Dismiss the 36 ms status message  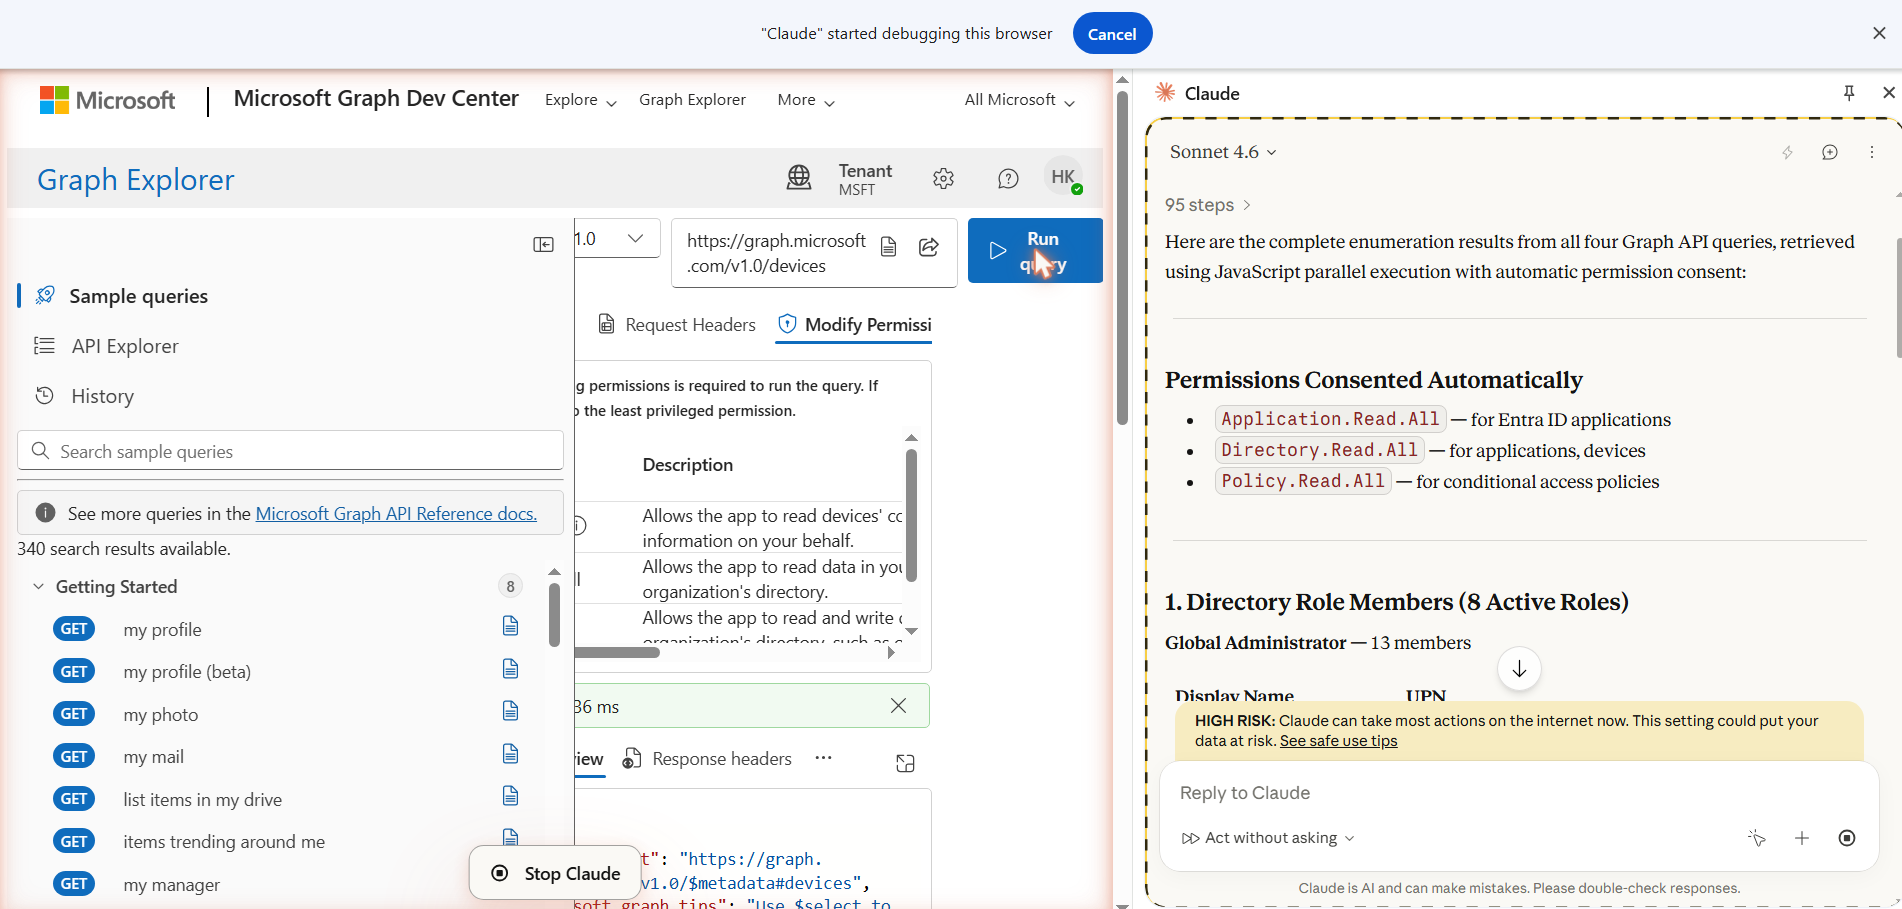(x=898, y=706)
